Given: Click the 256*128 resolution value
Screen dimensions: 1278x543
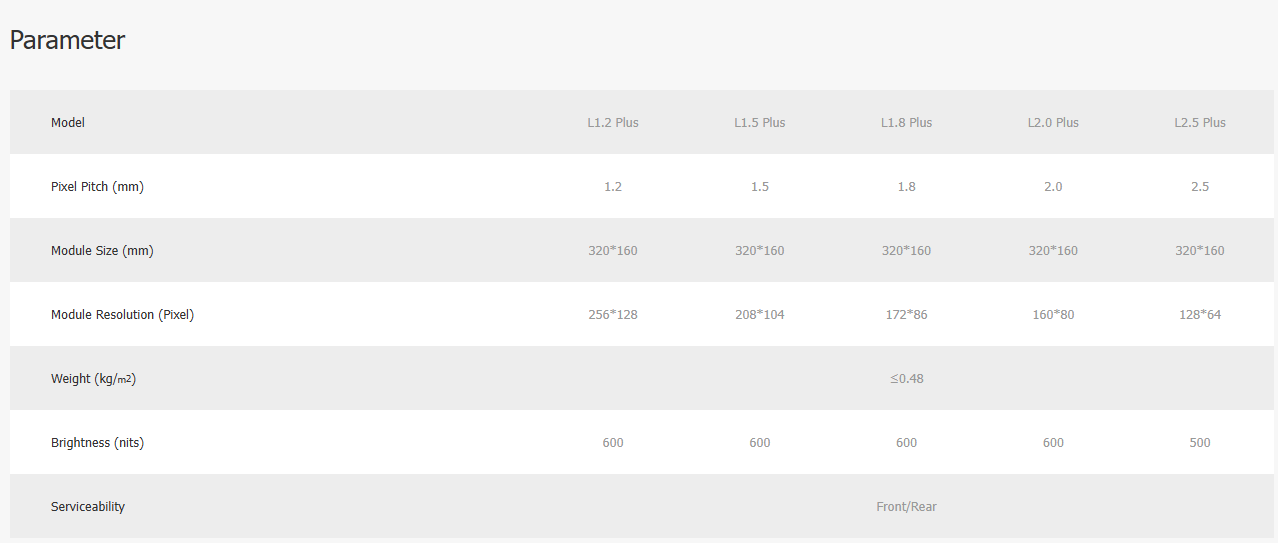Looking at the screenshot, I should 613,315.
